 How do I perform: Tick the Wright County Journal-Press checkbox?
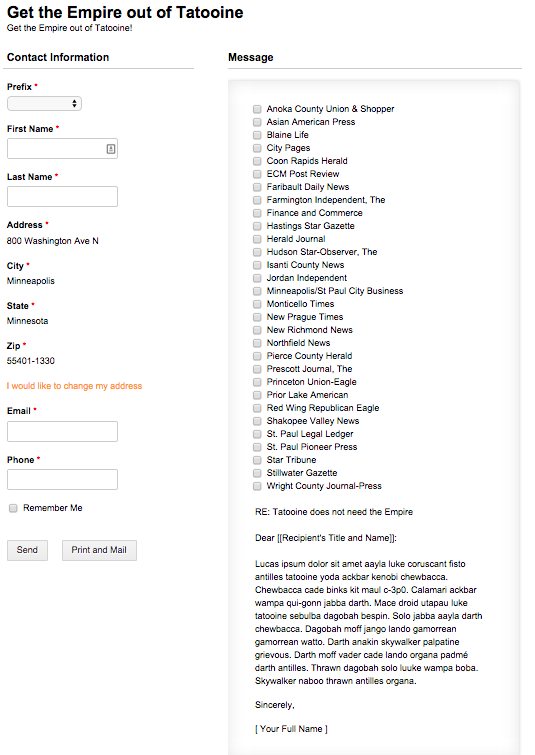(257, 486)
